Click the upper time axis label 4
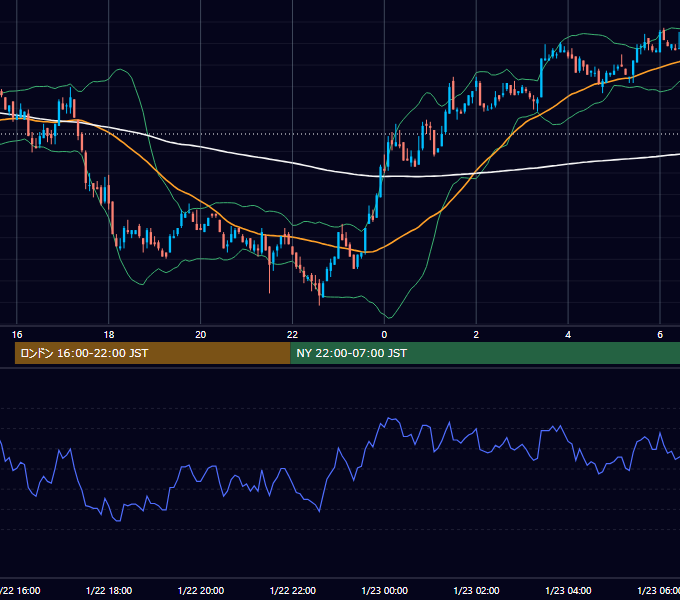 pos(568,334)
